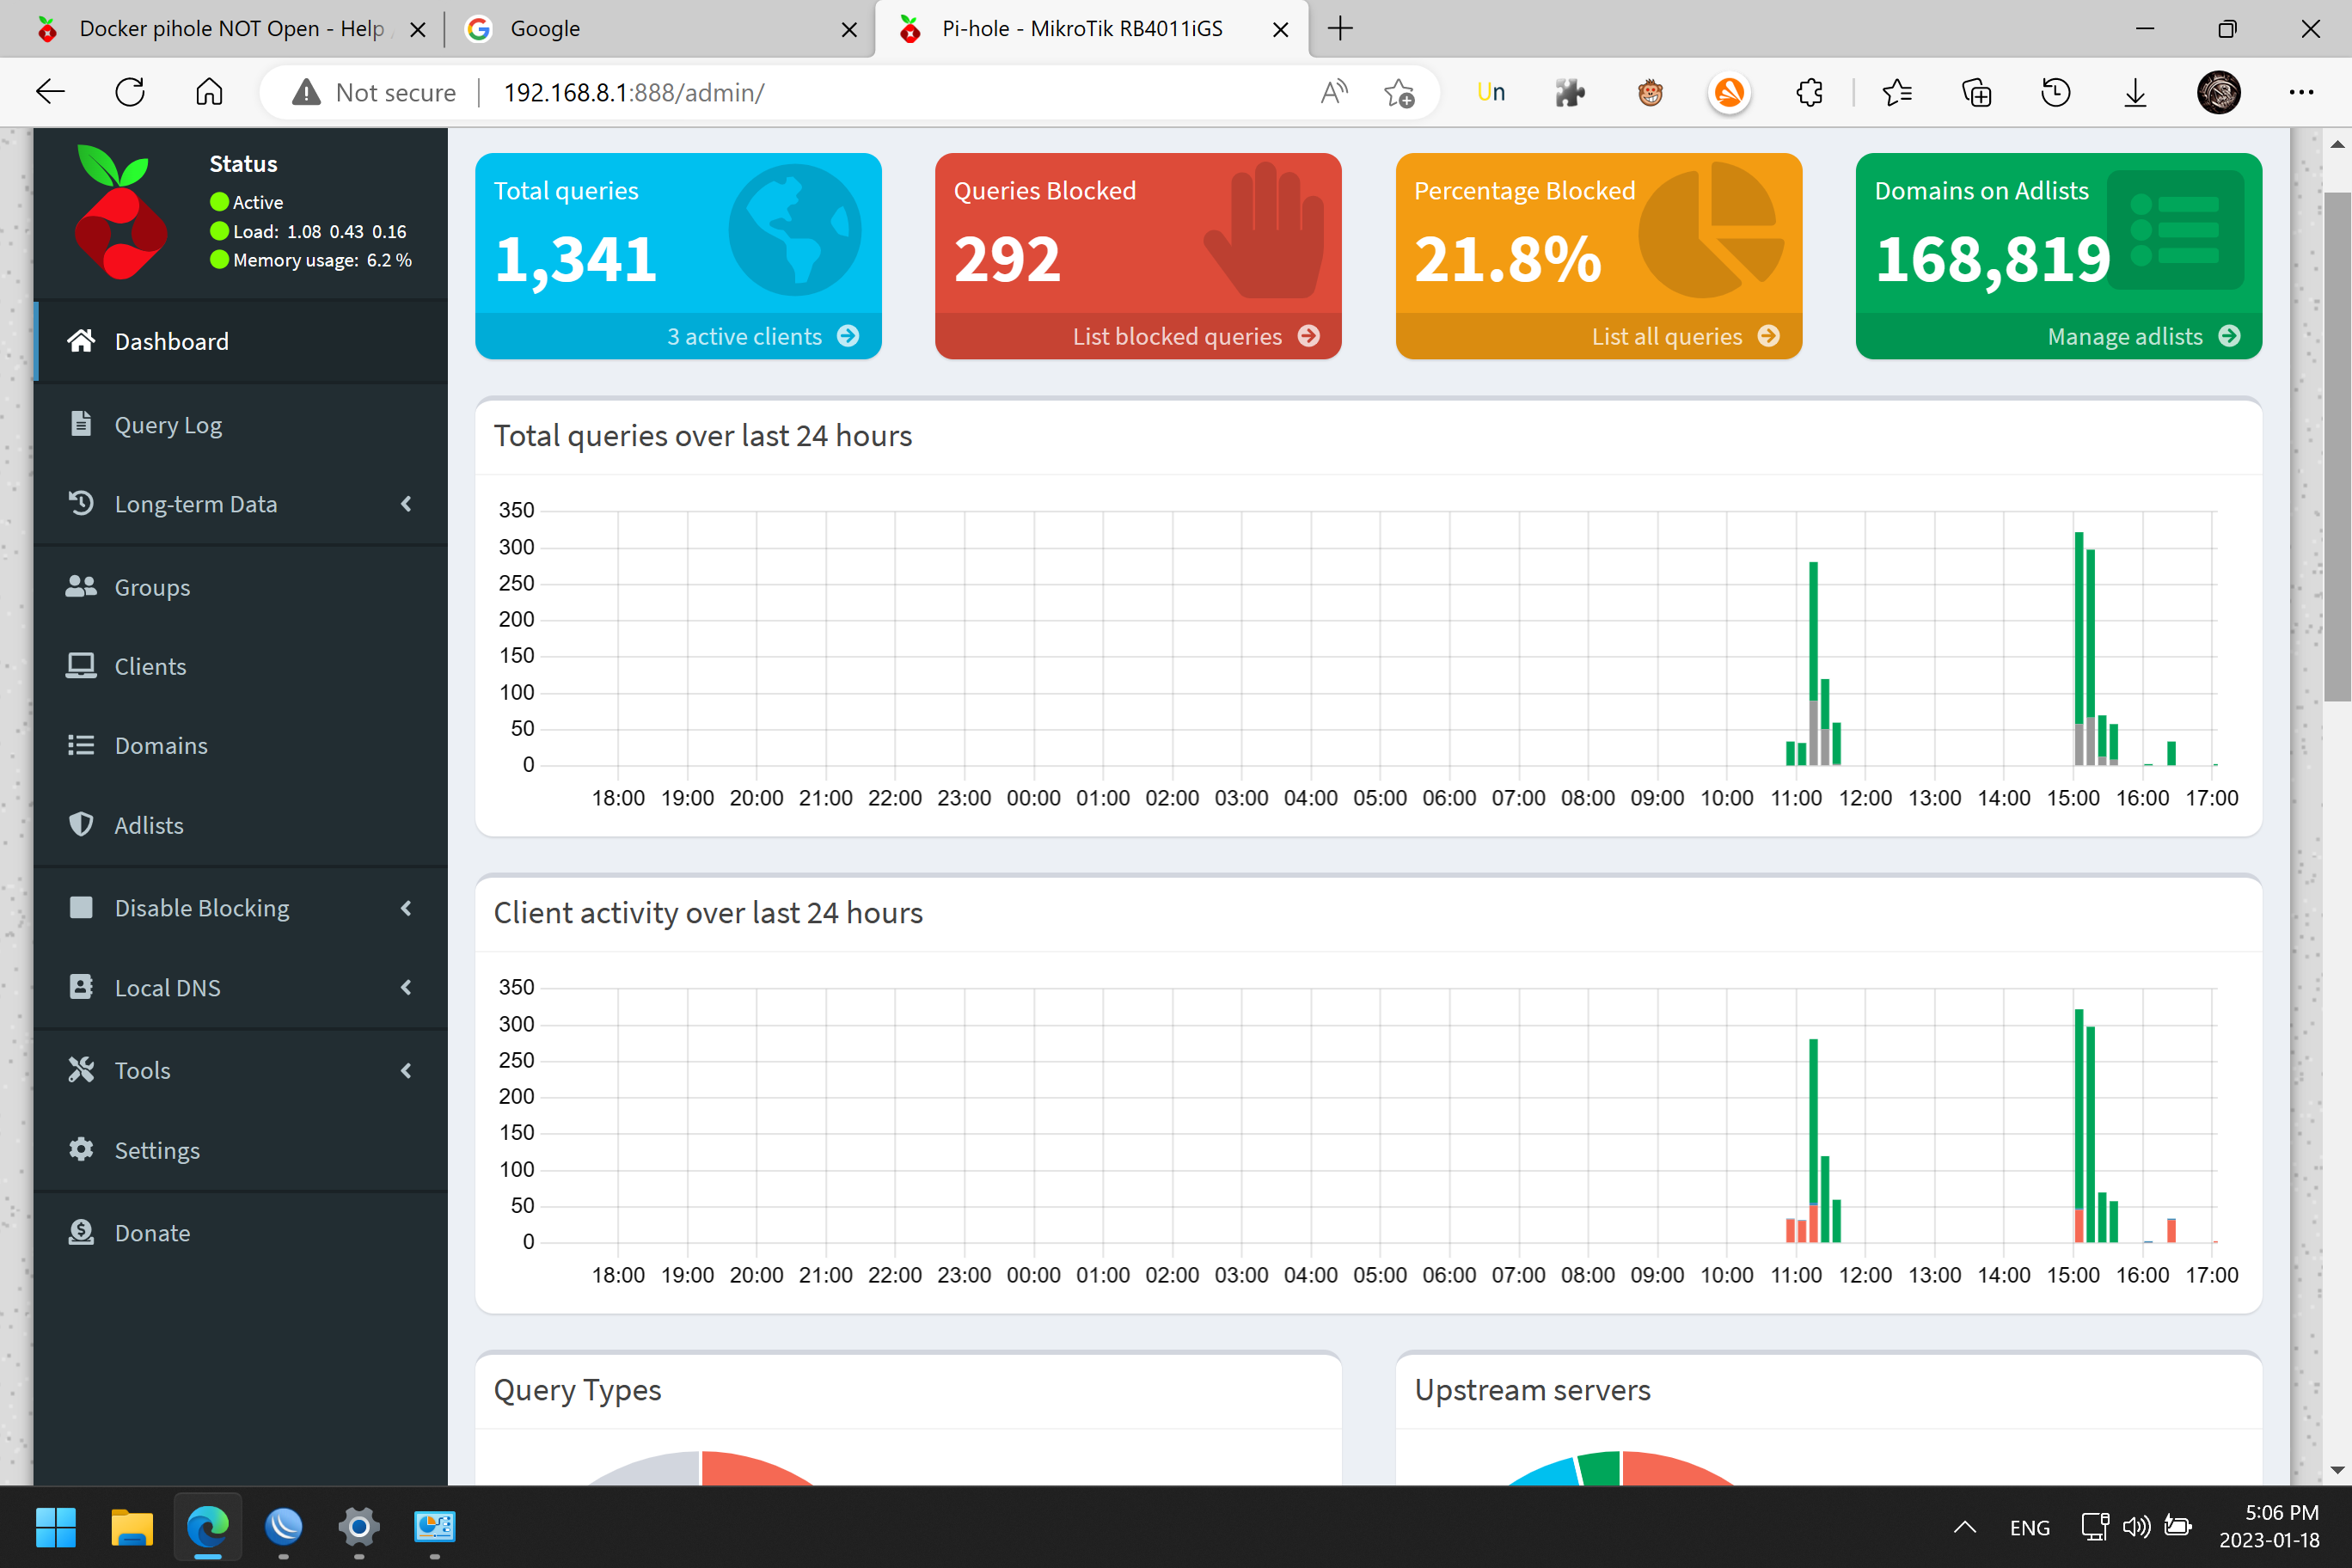Switch to the Docker pihole help tab
Viewport: 2352px width, 1568px height.
click(x=230, y=29)
